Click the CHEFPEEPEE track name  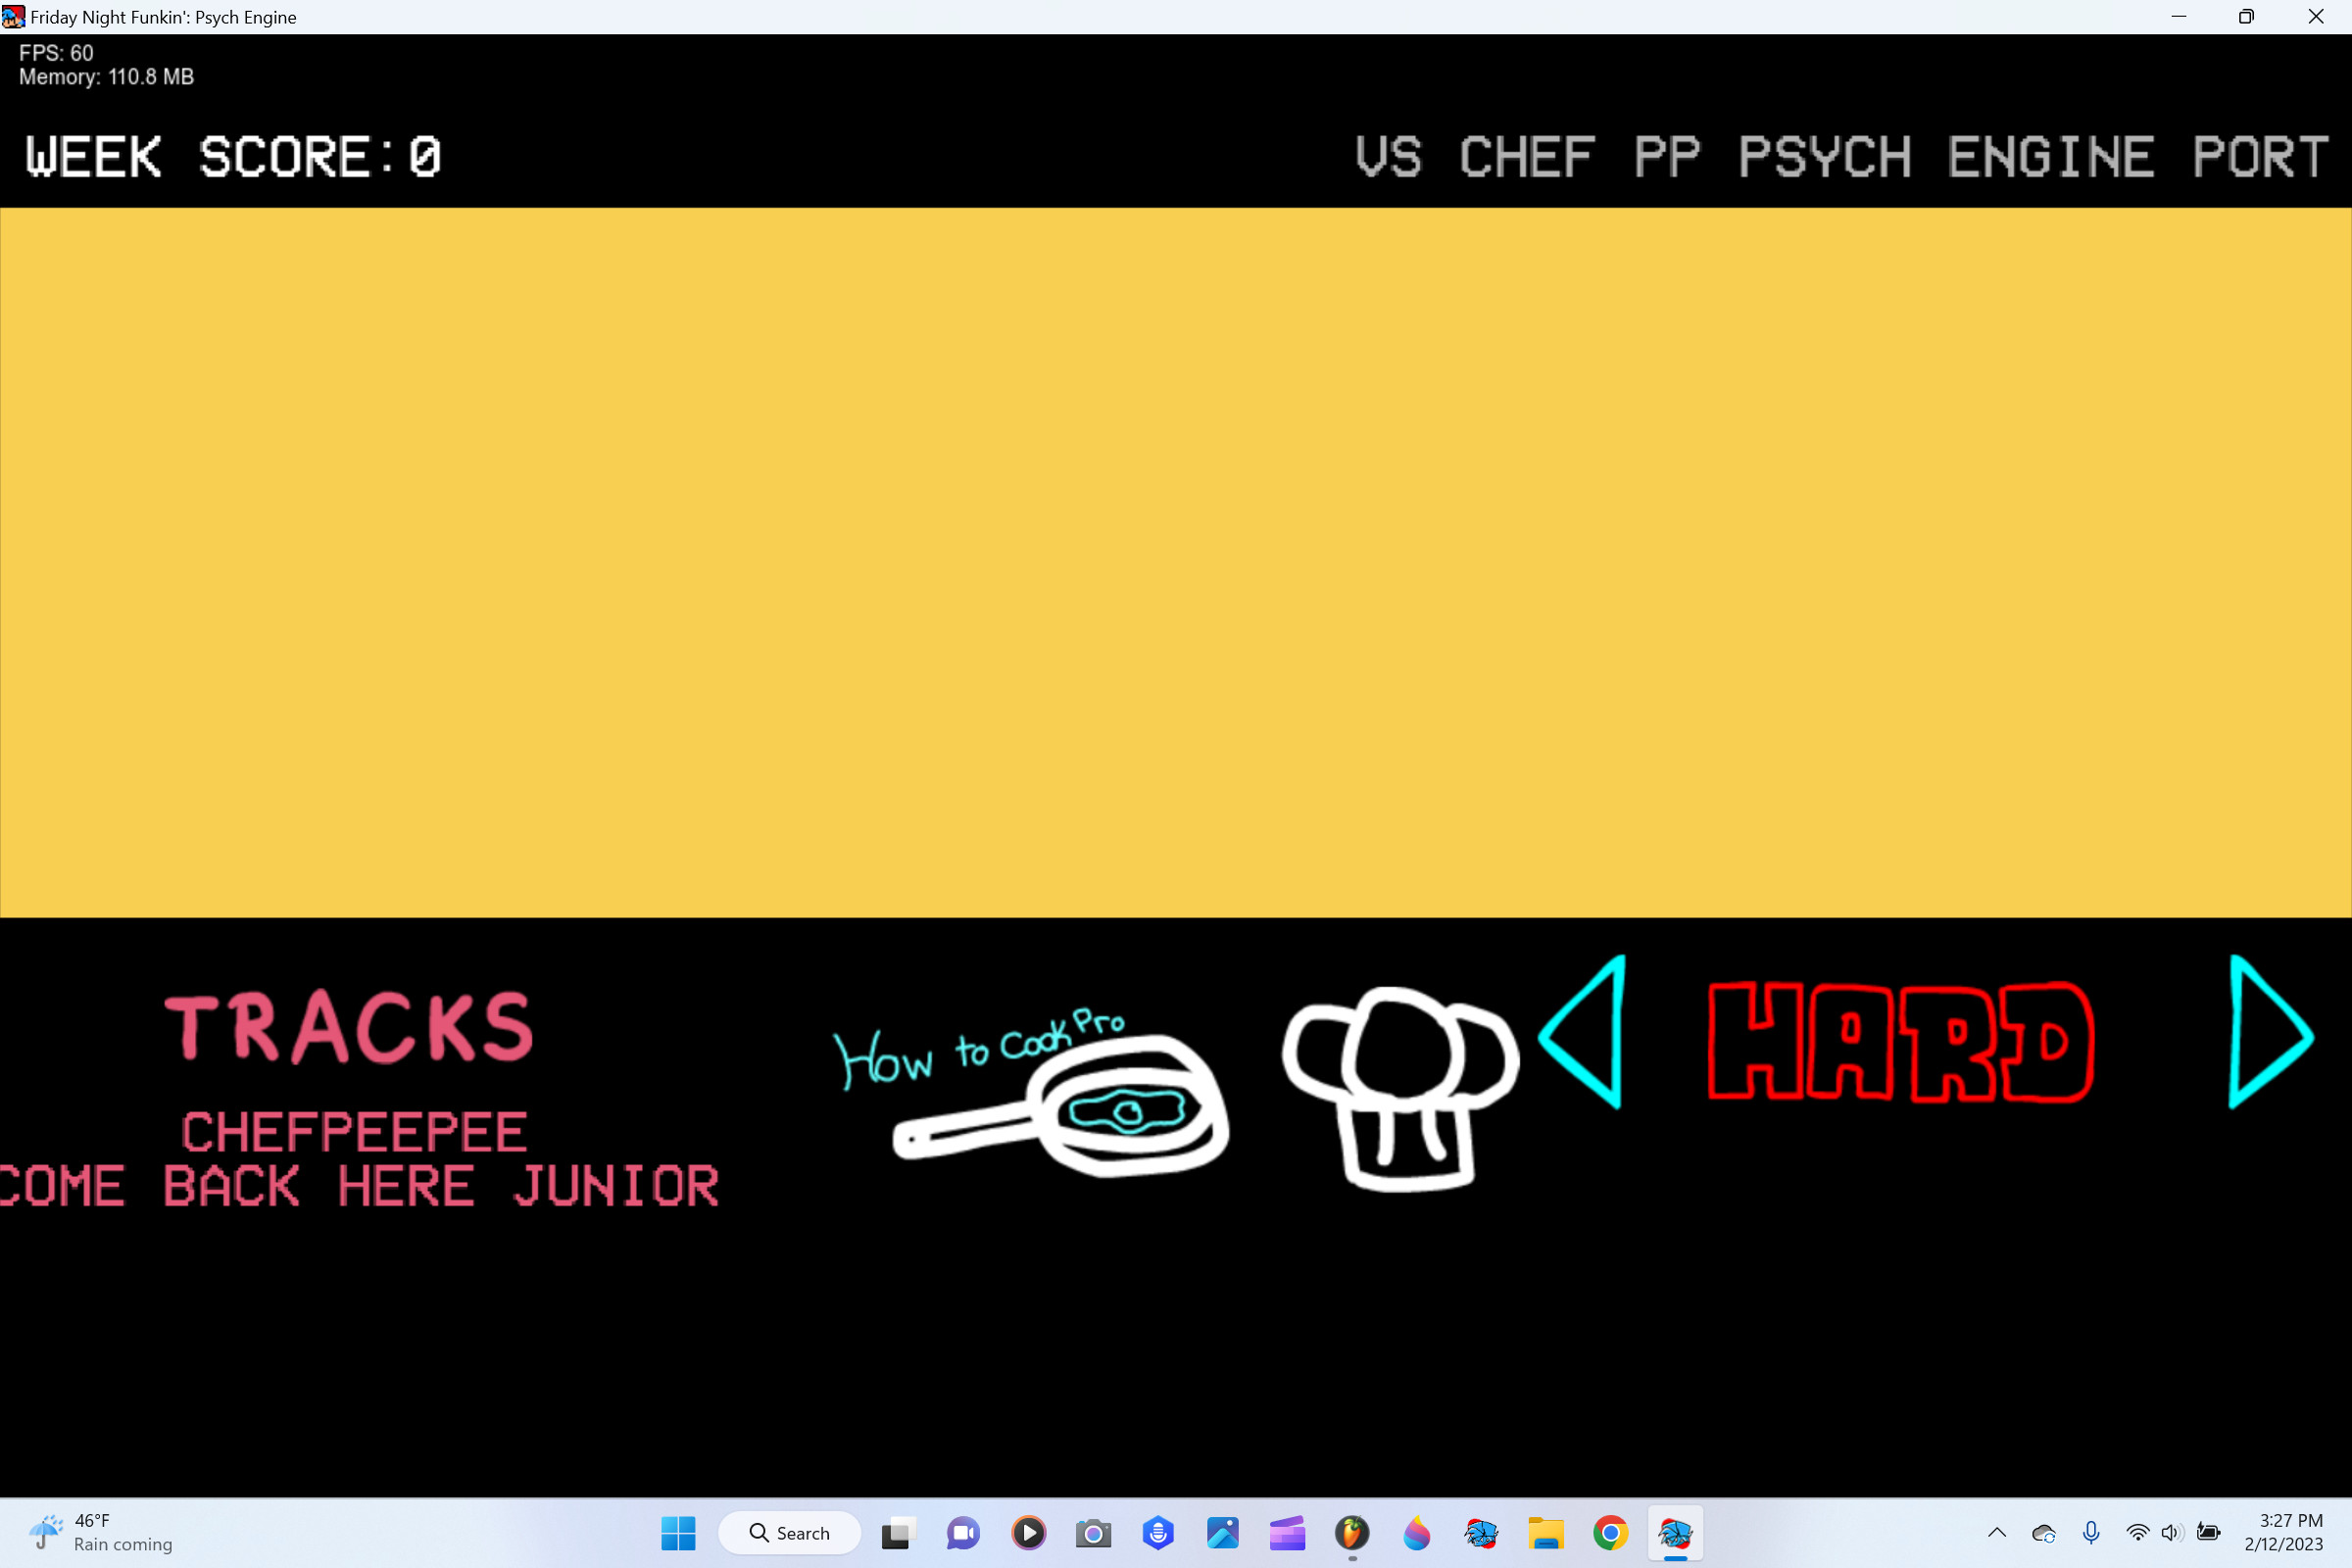354,1133
